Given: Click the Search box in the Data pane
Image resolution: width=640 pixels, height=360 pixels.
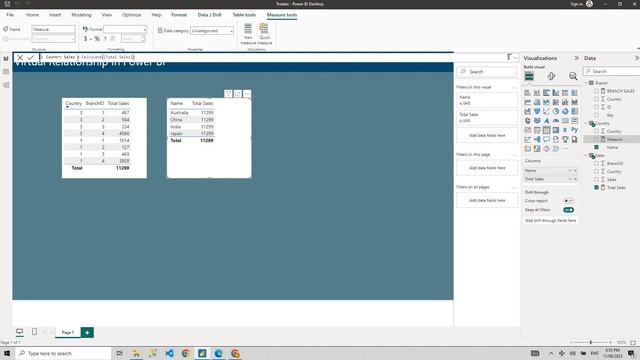Looking at the screenshot, I should [x=612, y=71].
